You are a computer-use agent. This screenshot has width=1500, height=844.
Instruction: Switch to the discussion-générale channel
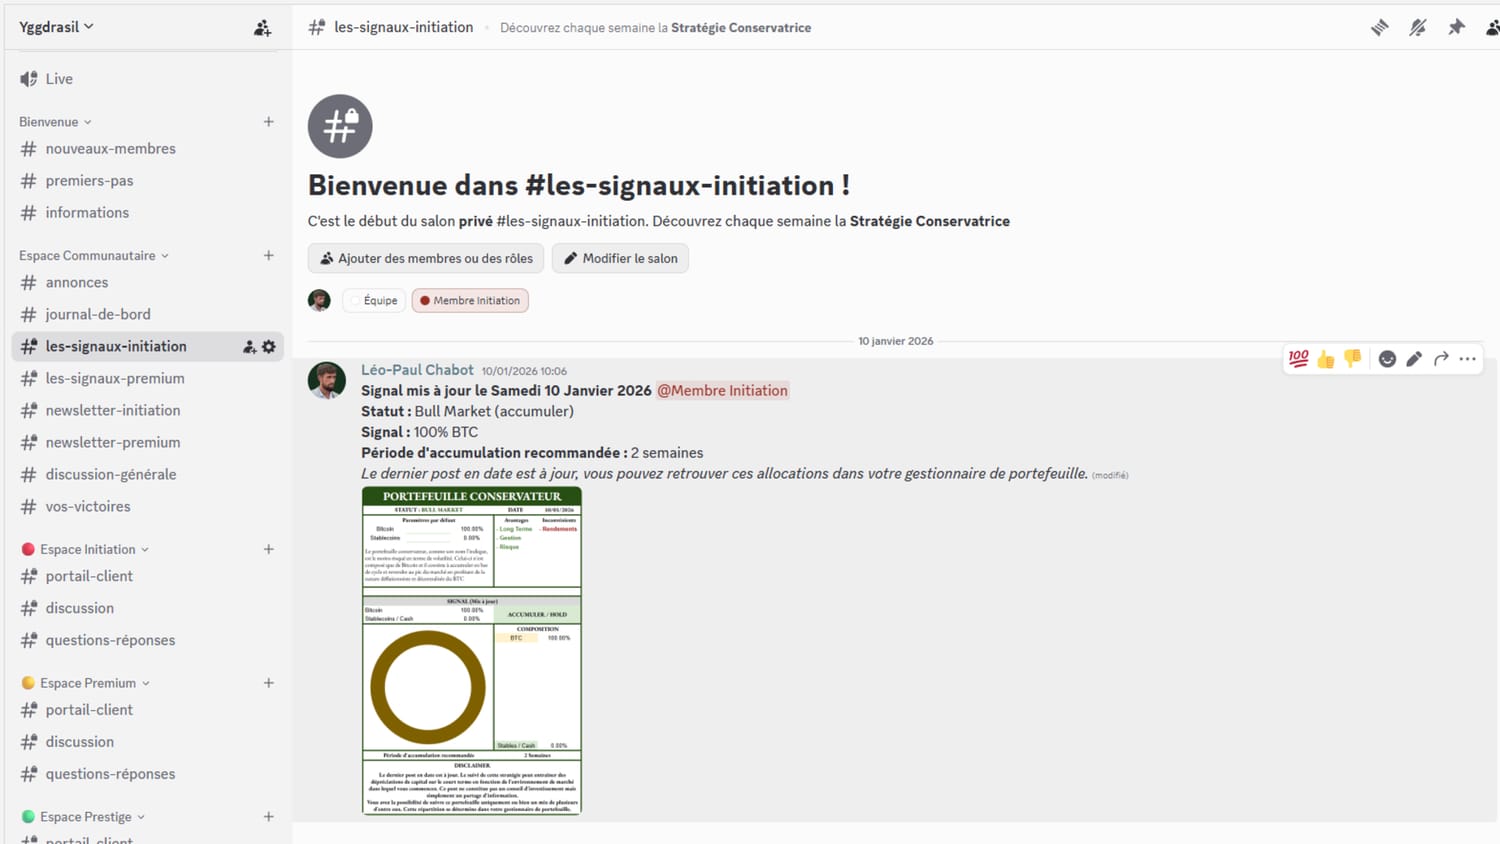coord(147,475)
